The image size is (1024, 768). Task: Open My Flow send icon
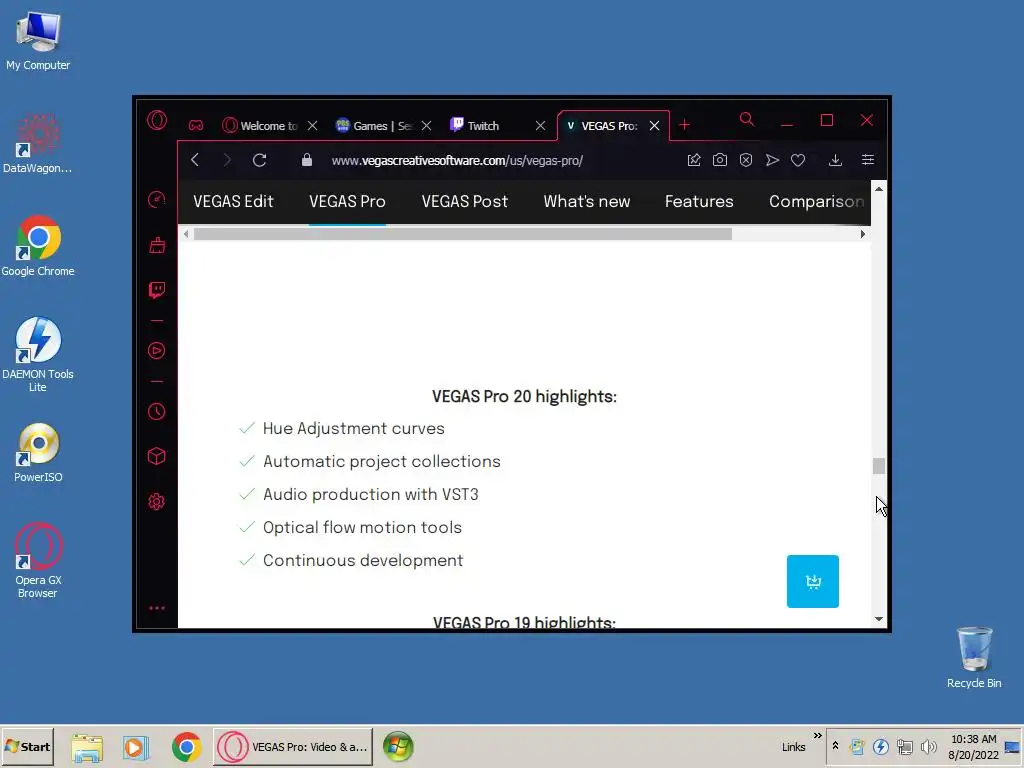pos(772,160)
